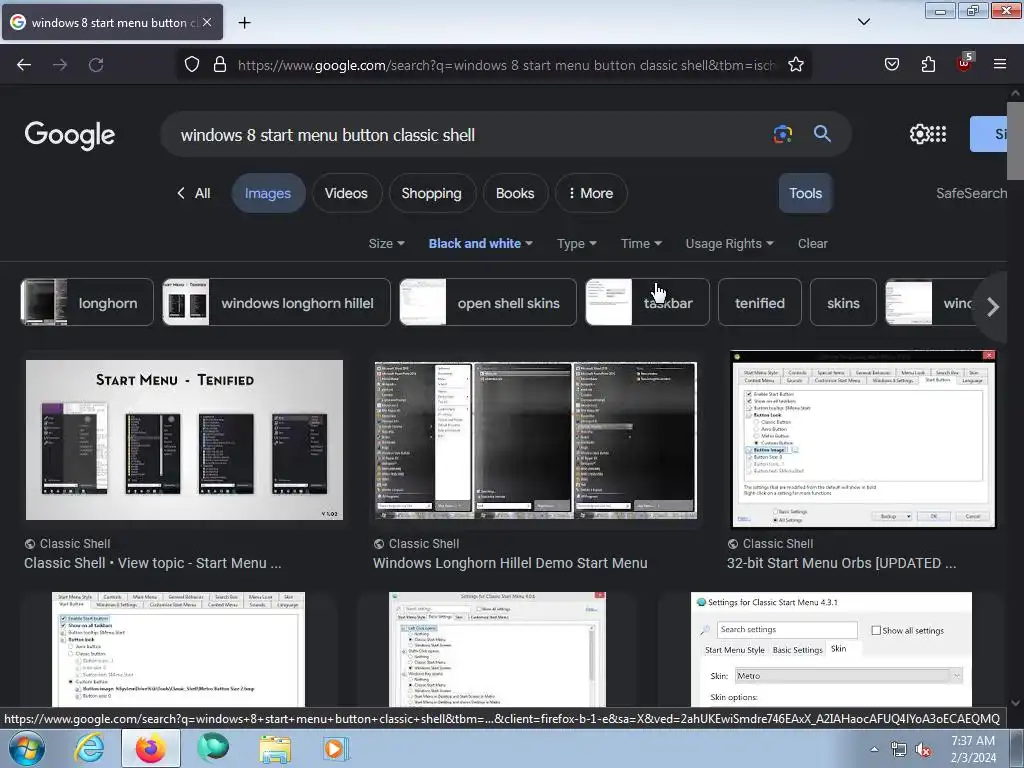Select the taskbar suggestion chip

tap(647, 302)
